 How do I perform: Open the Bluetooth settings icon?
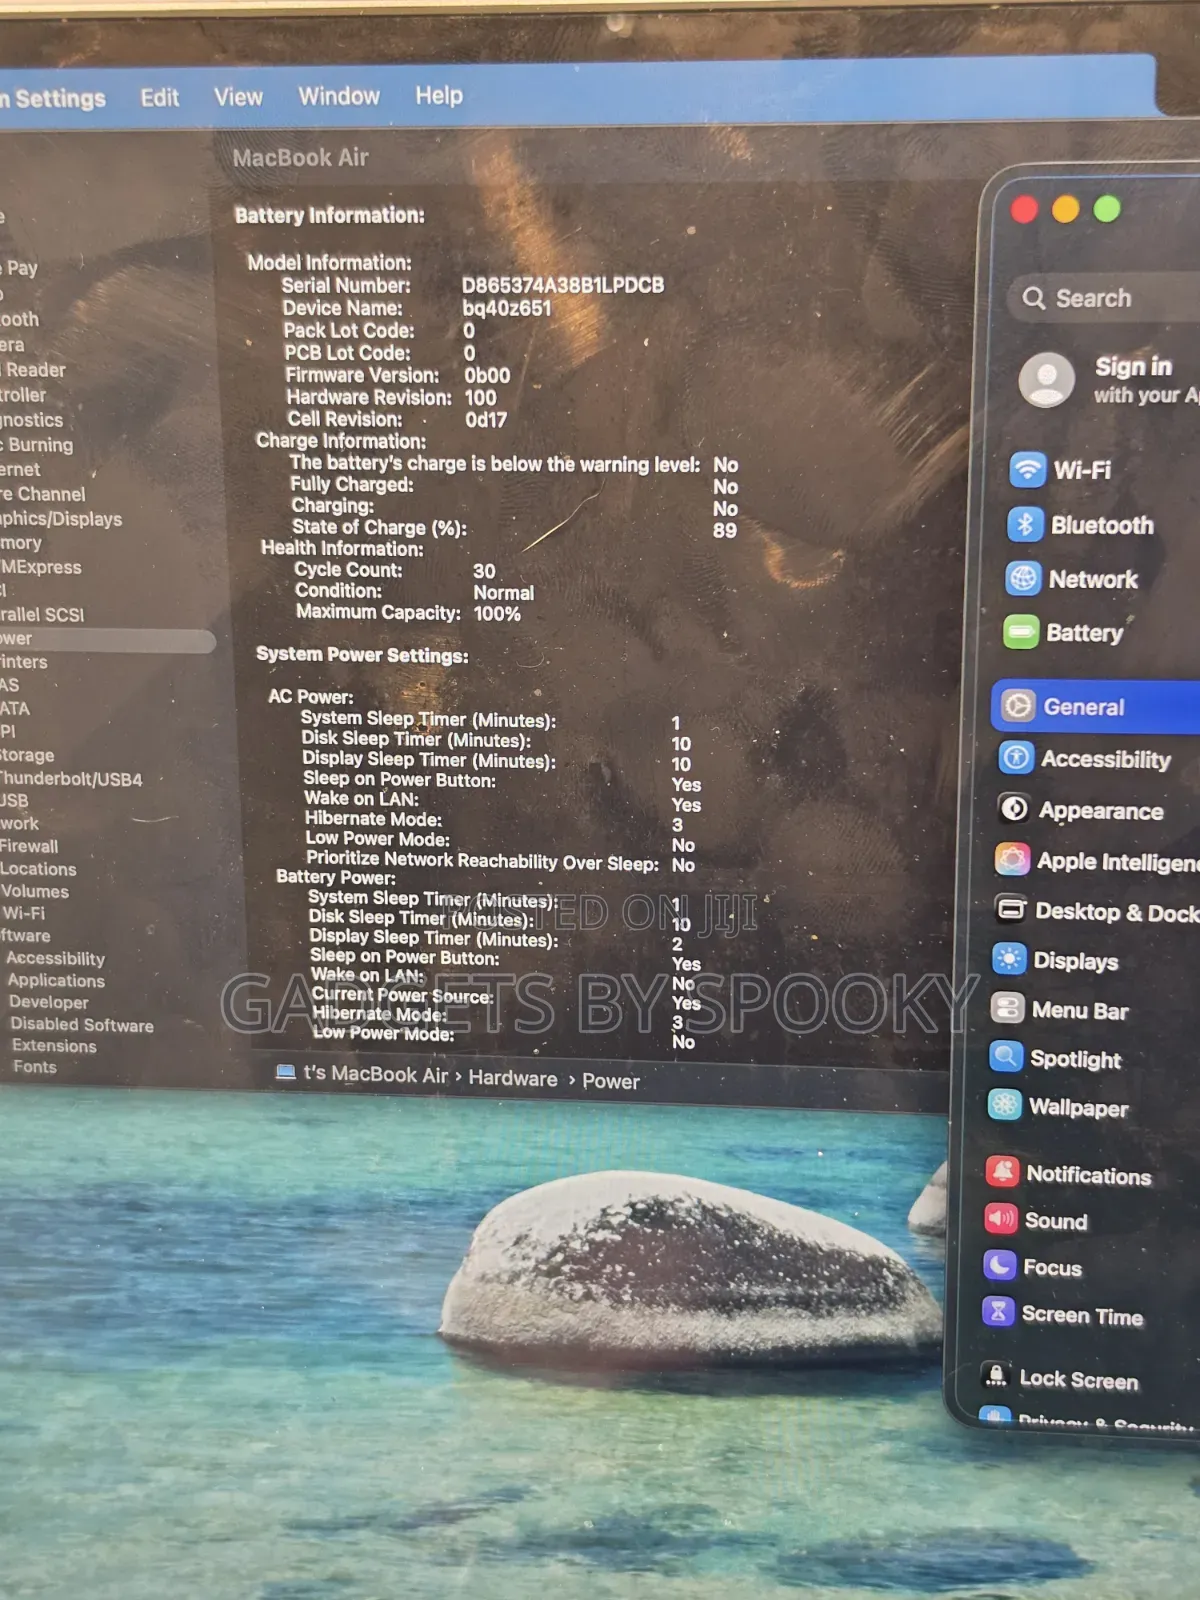coord(1025,524)
